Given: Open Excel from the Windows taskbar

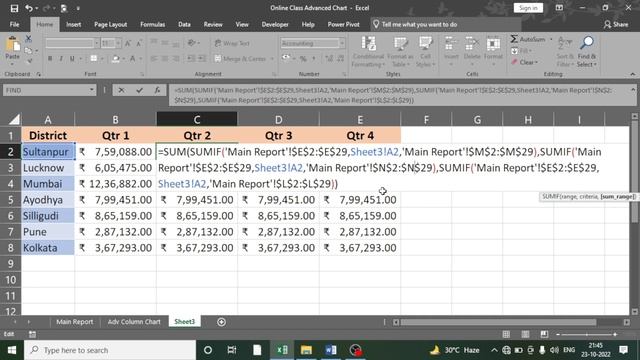Looking at the screenshot, I should point(282,350).
